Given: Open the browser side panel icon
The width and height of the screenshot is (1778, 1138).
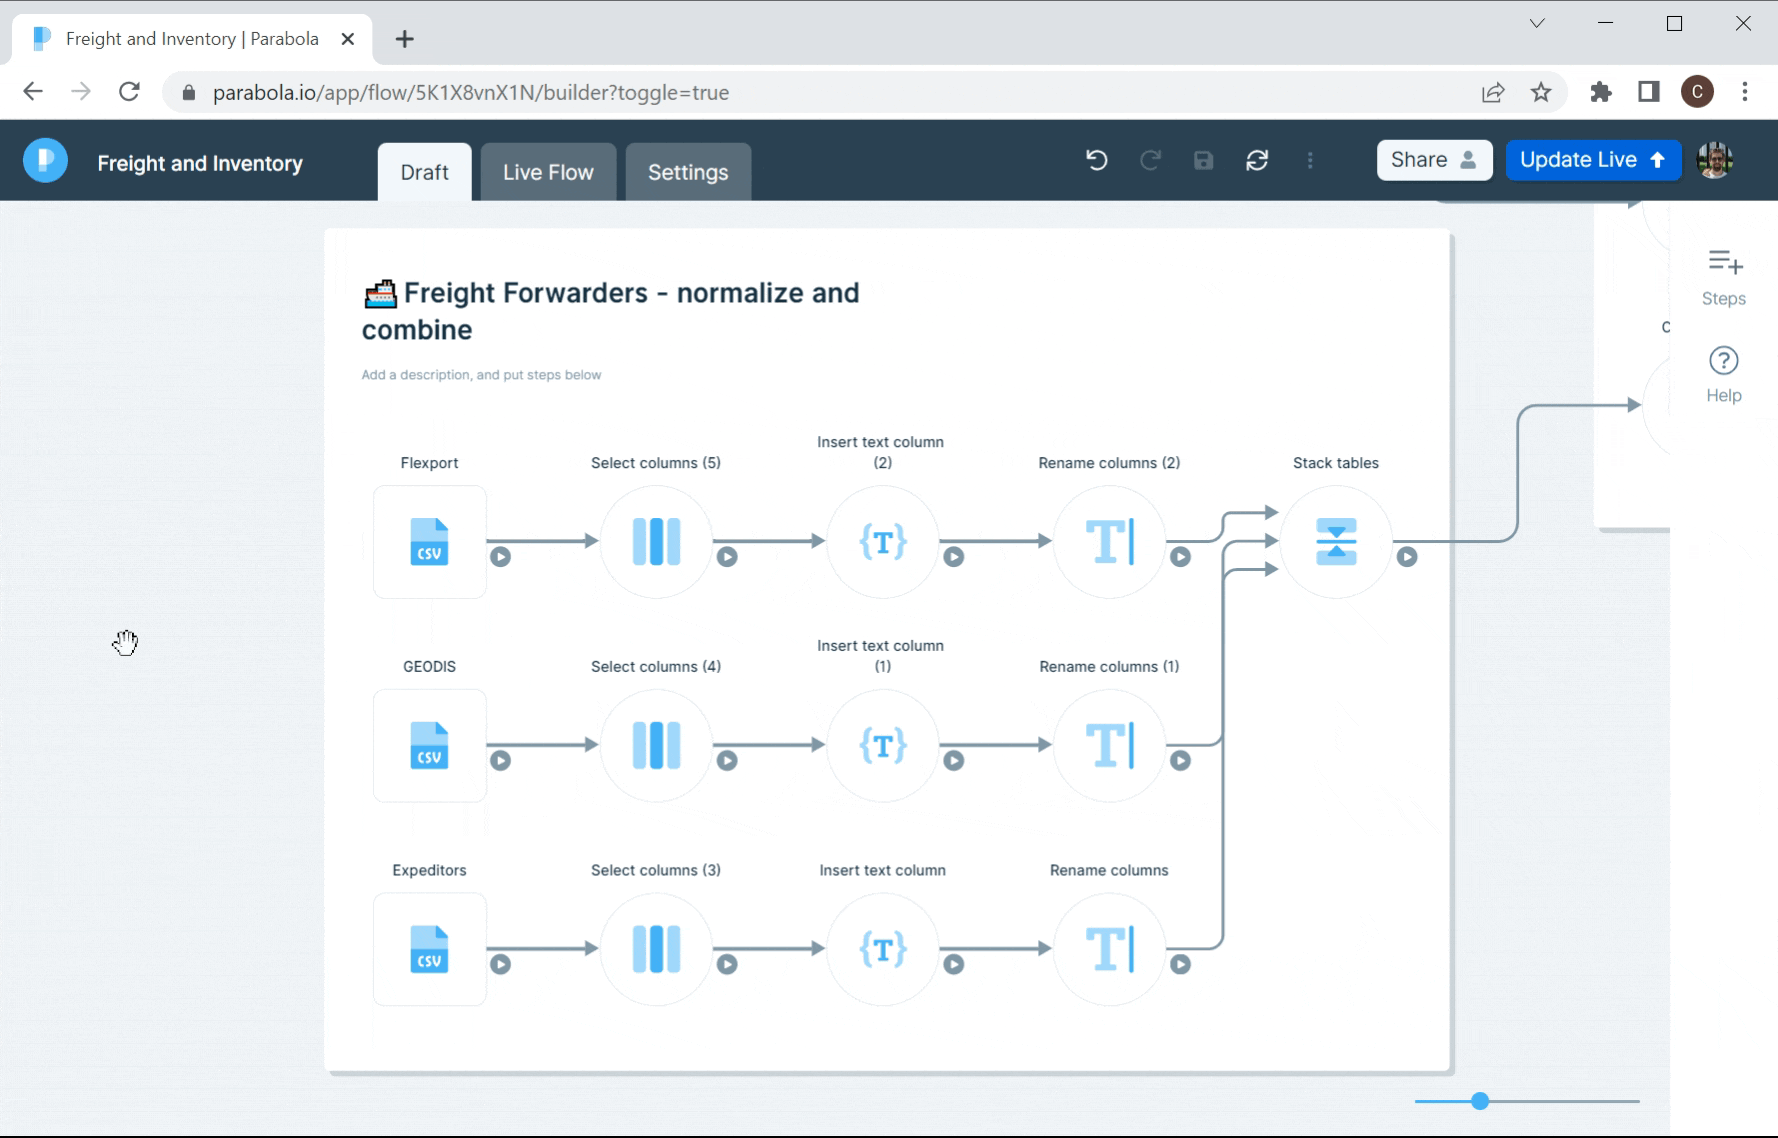Looking at the screenshot, I should tap(1649, 92).
